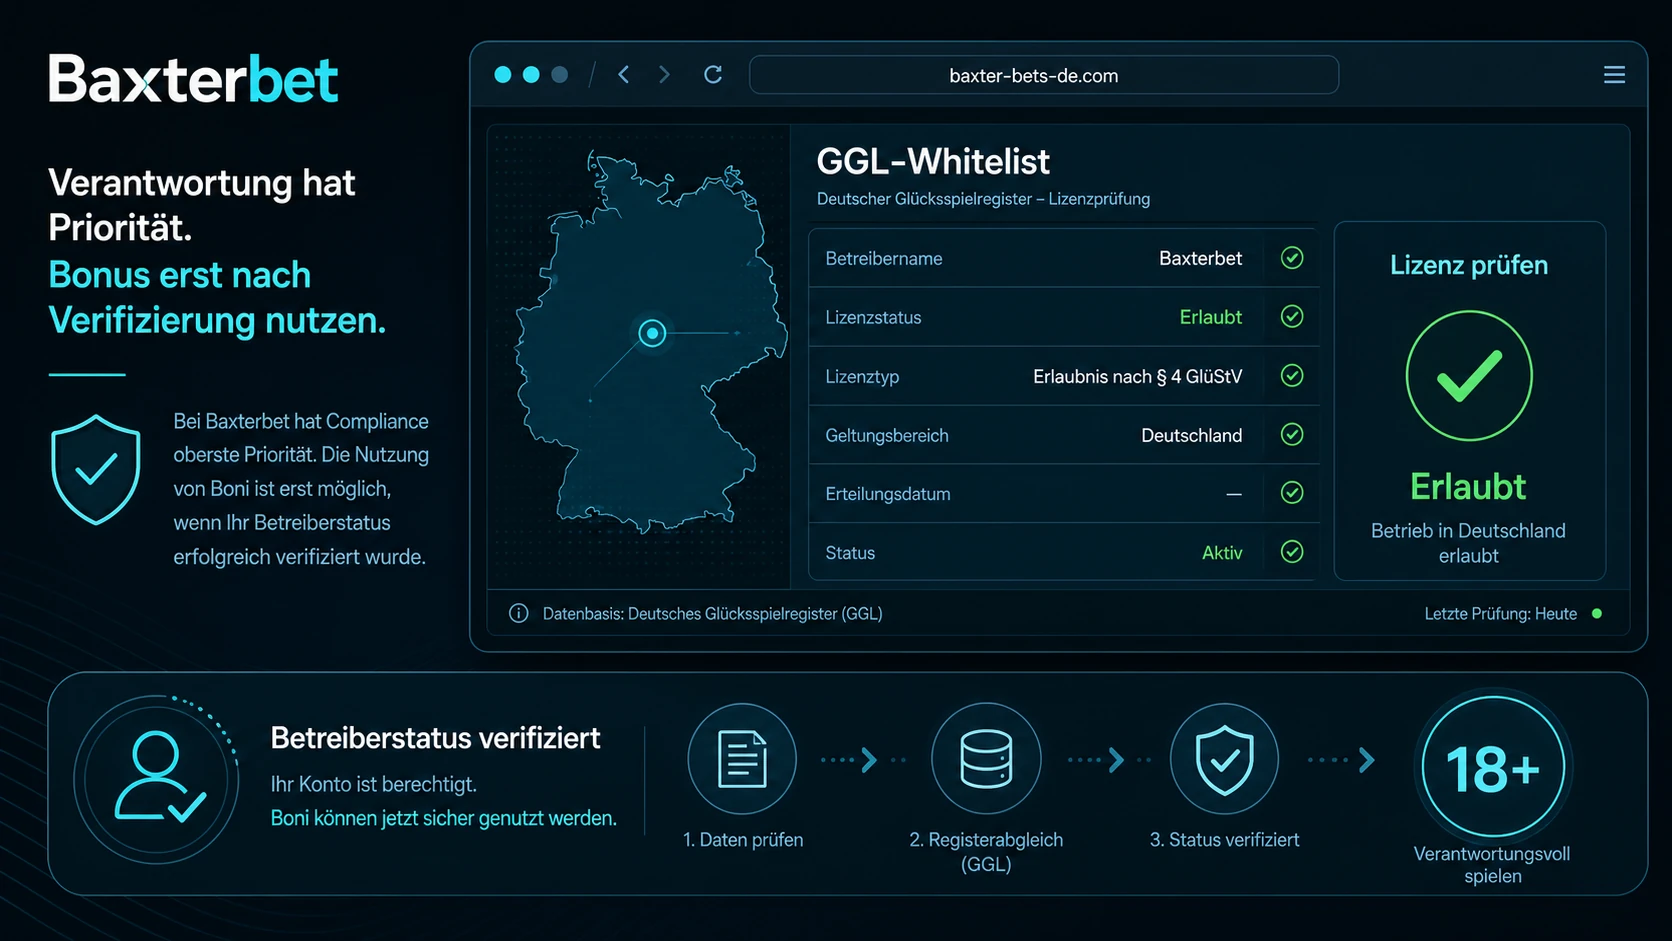Click the dash in the Erteilungsdatum row
1672x941 pixels.
click(x=1234, y=494)
